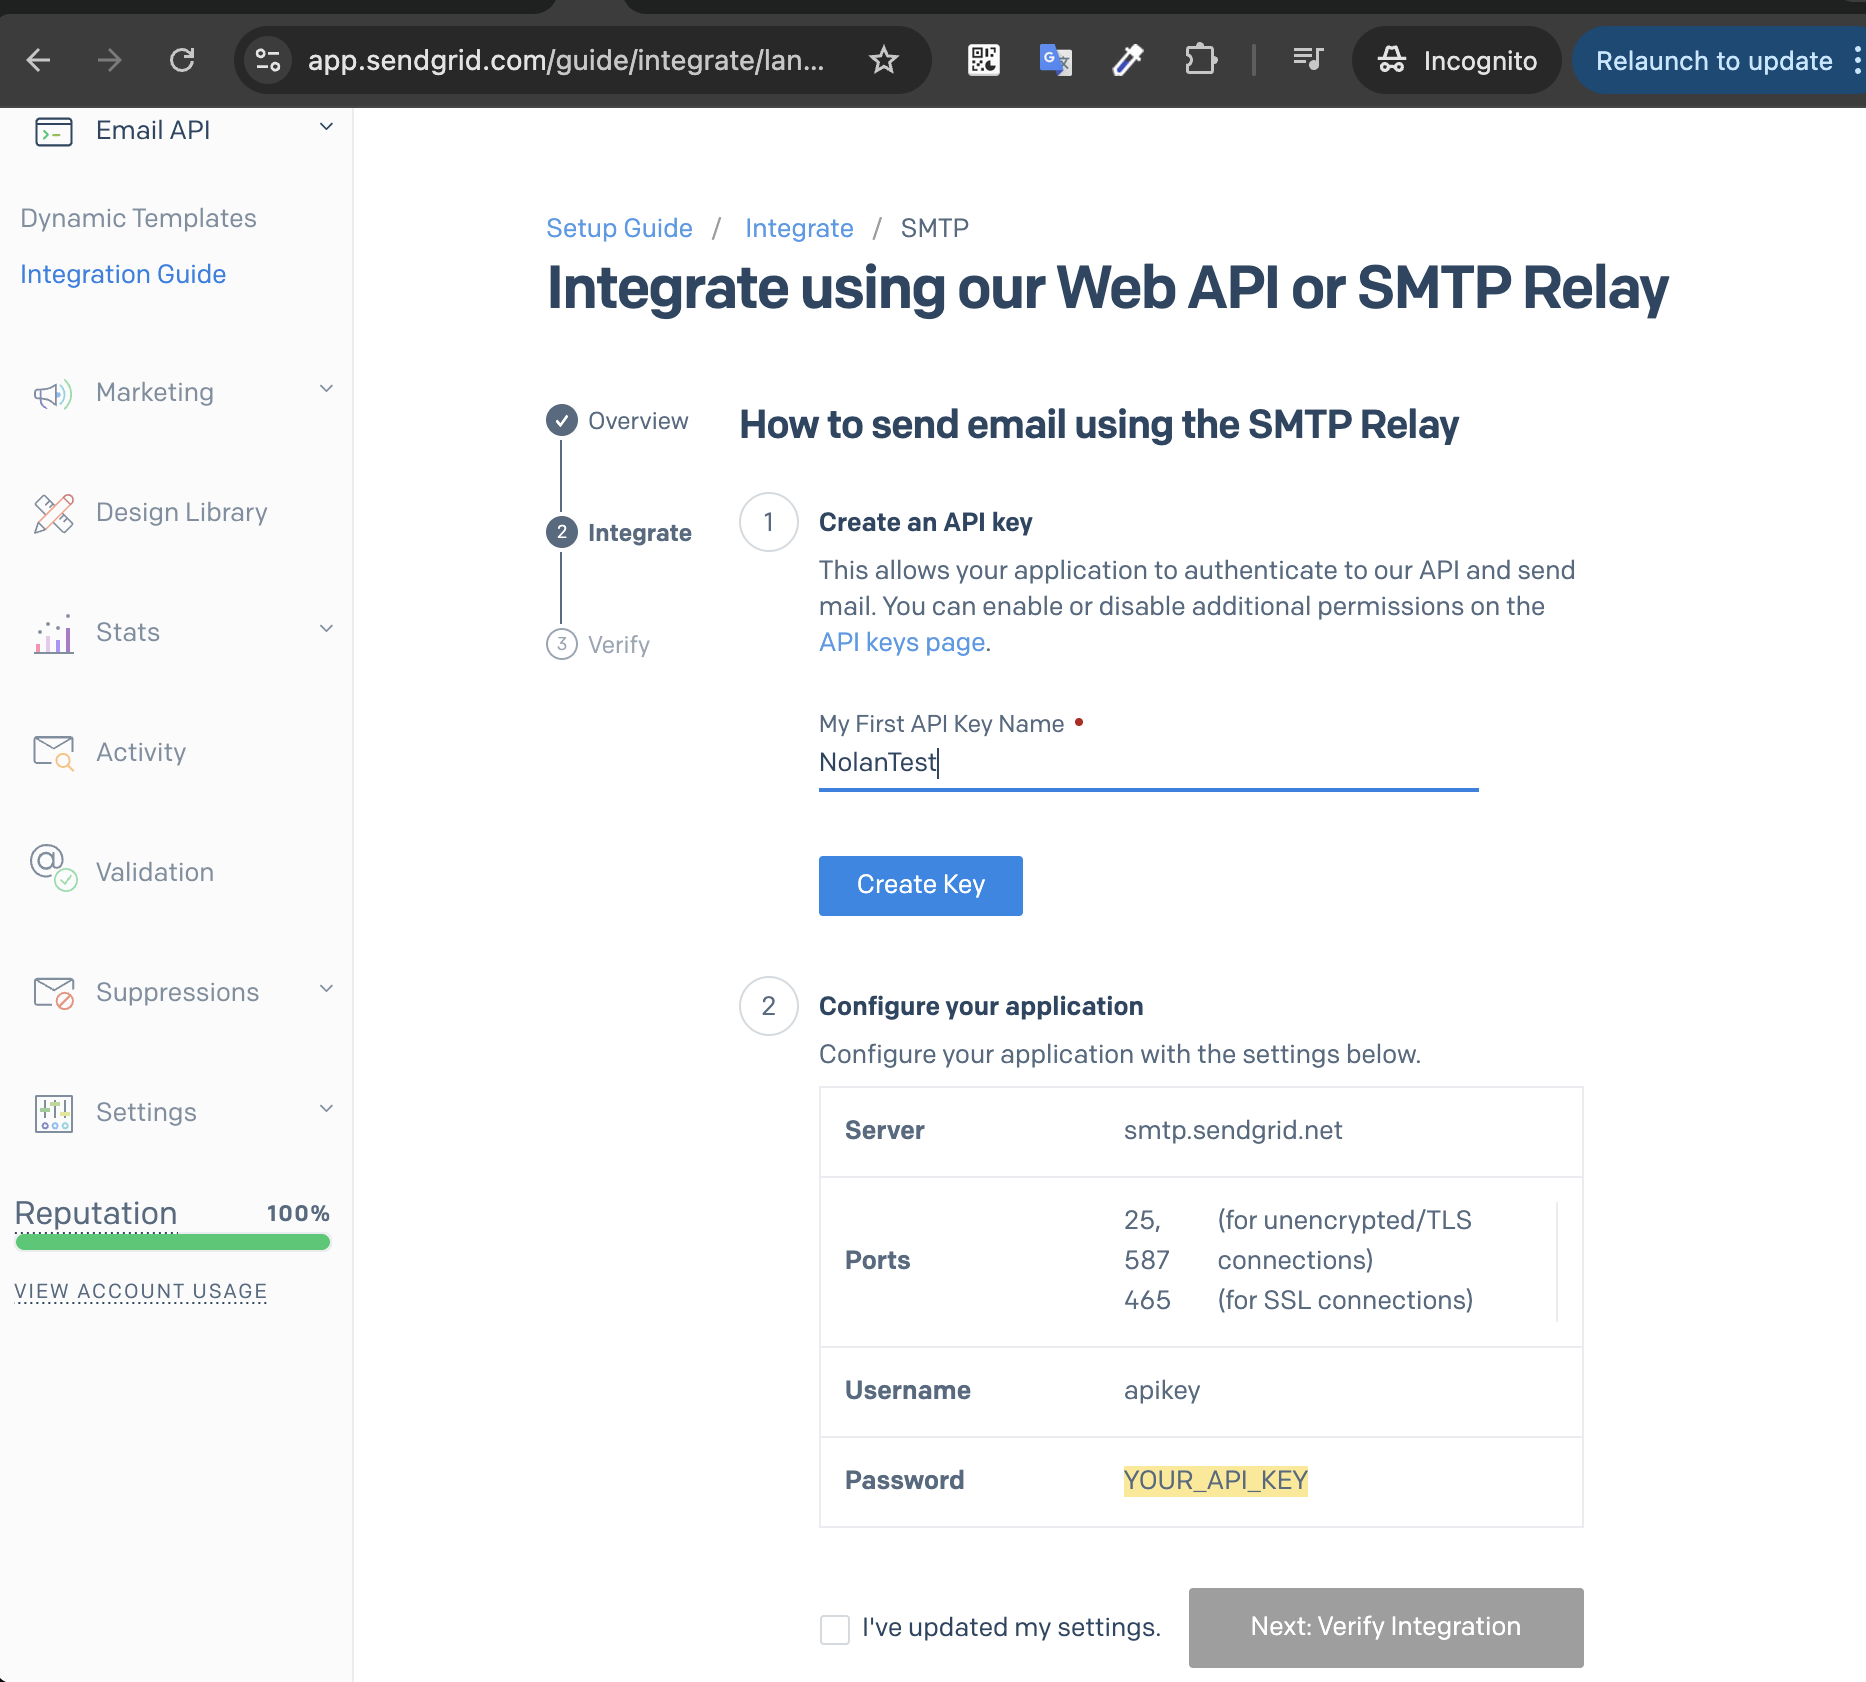
Task: Expand the Settings sidebar section
Action: coord(326,1110)
